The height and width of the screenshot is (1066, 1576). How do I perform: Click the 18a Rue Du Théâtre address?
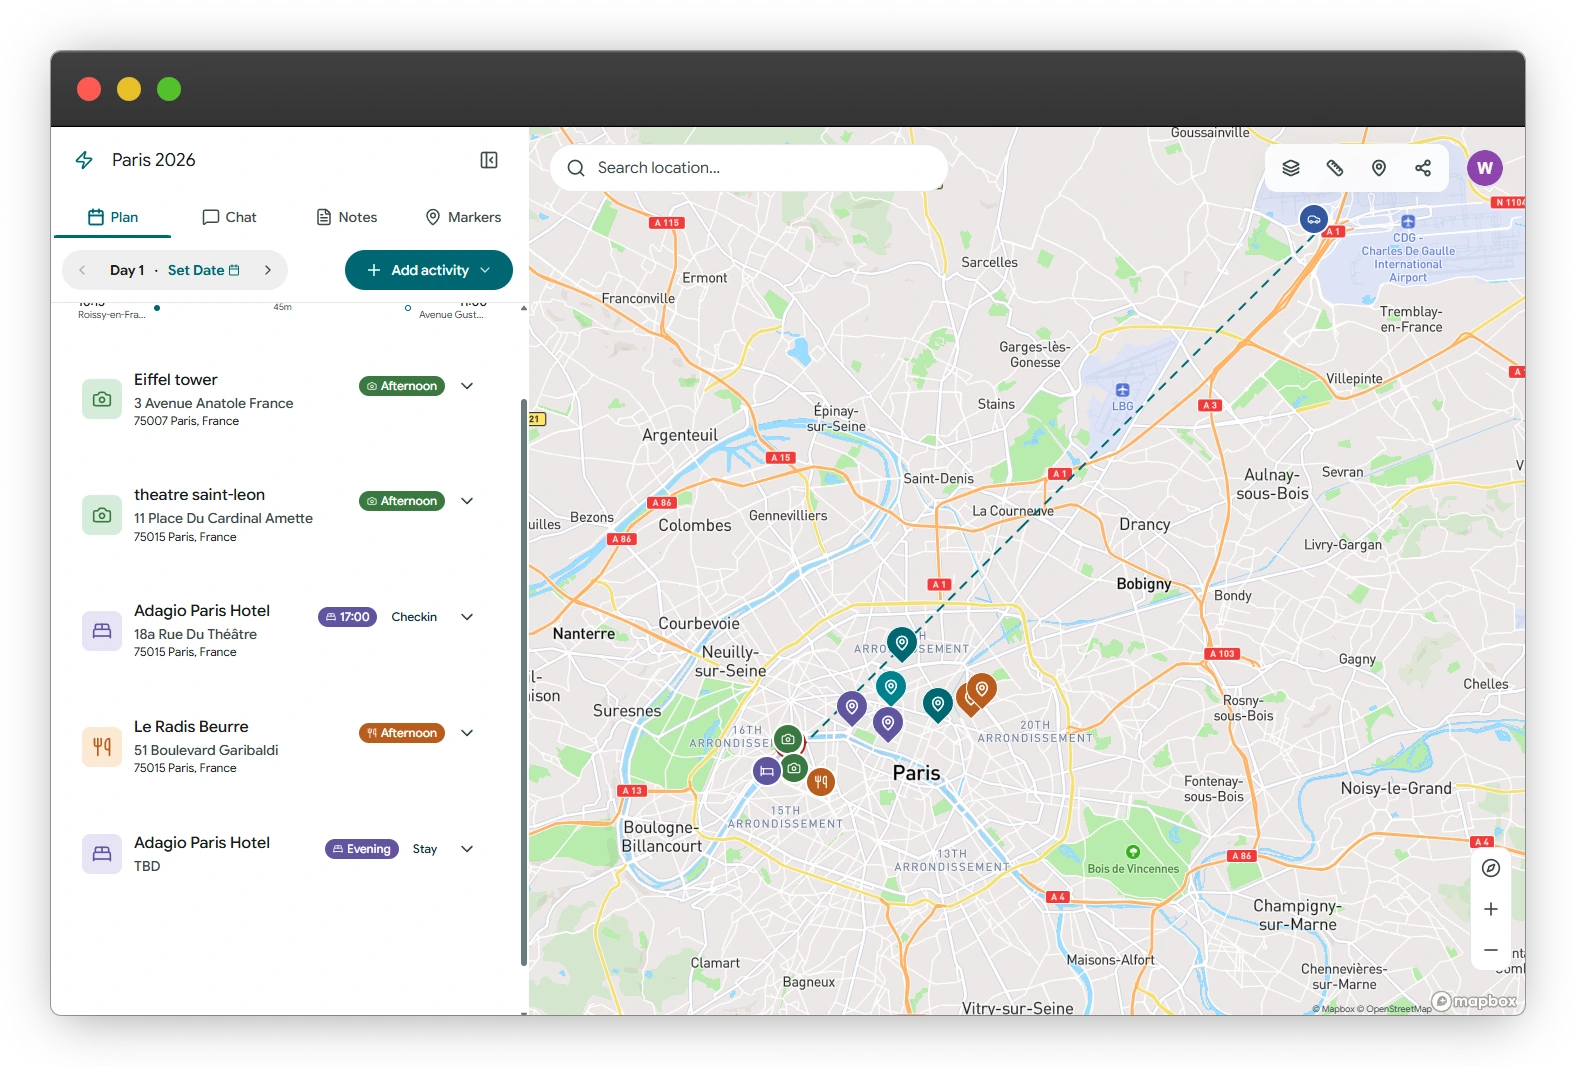pyautogui.click(x=196, y=634)
